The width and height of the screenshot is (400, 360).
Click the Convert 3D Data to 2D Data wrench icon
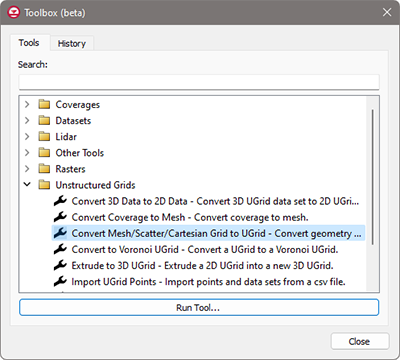pos(60,201)
